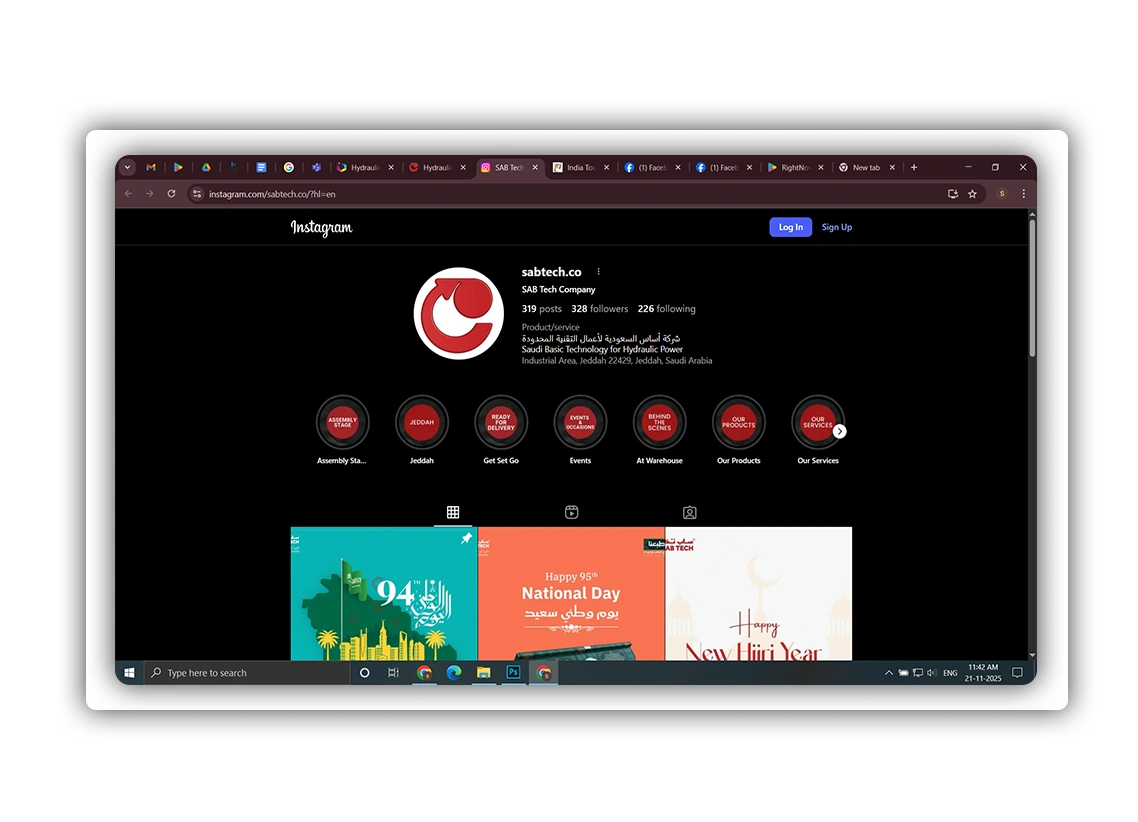Click the Instagram logo in the header

[321, 228]
